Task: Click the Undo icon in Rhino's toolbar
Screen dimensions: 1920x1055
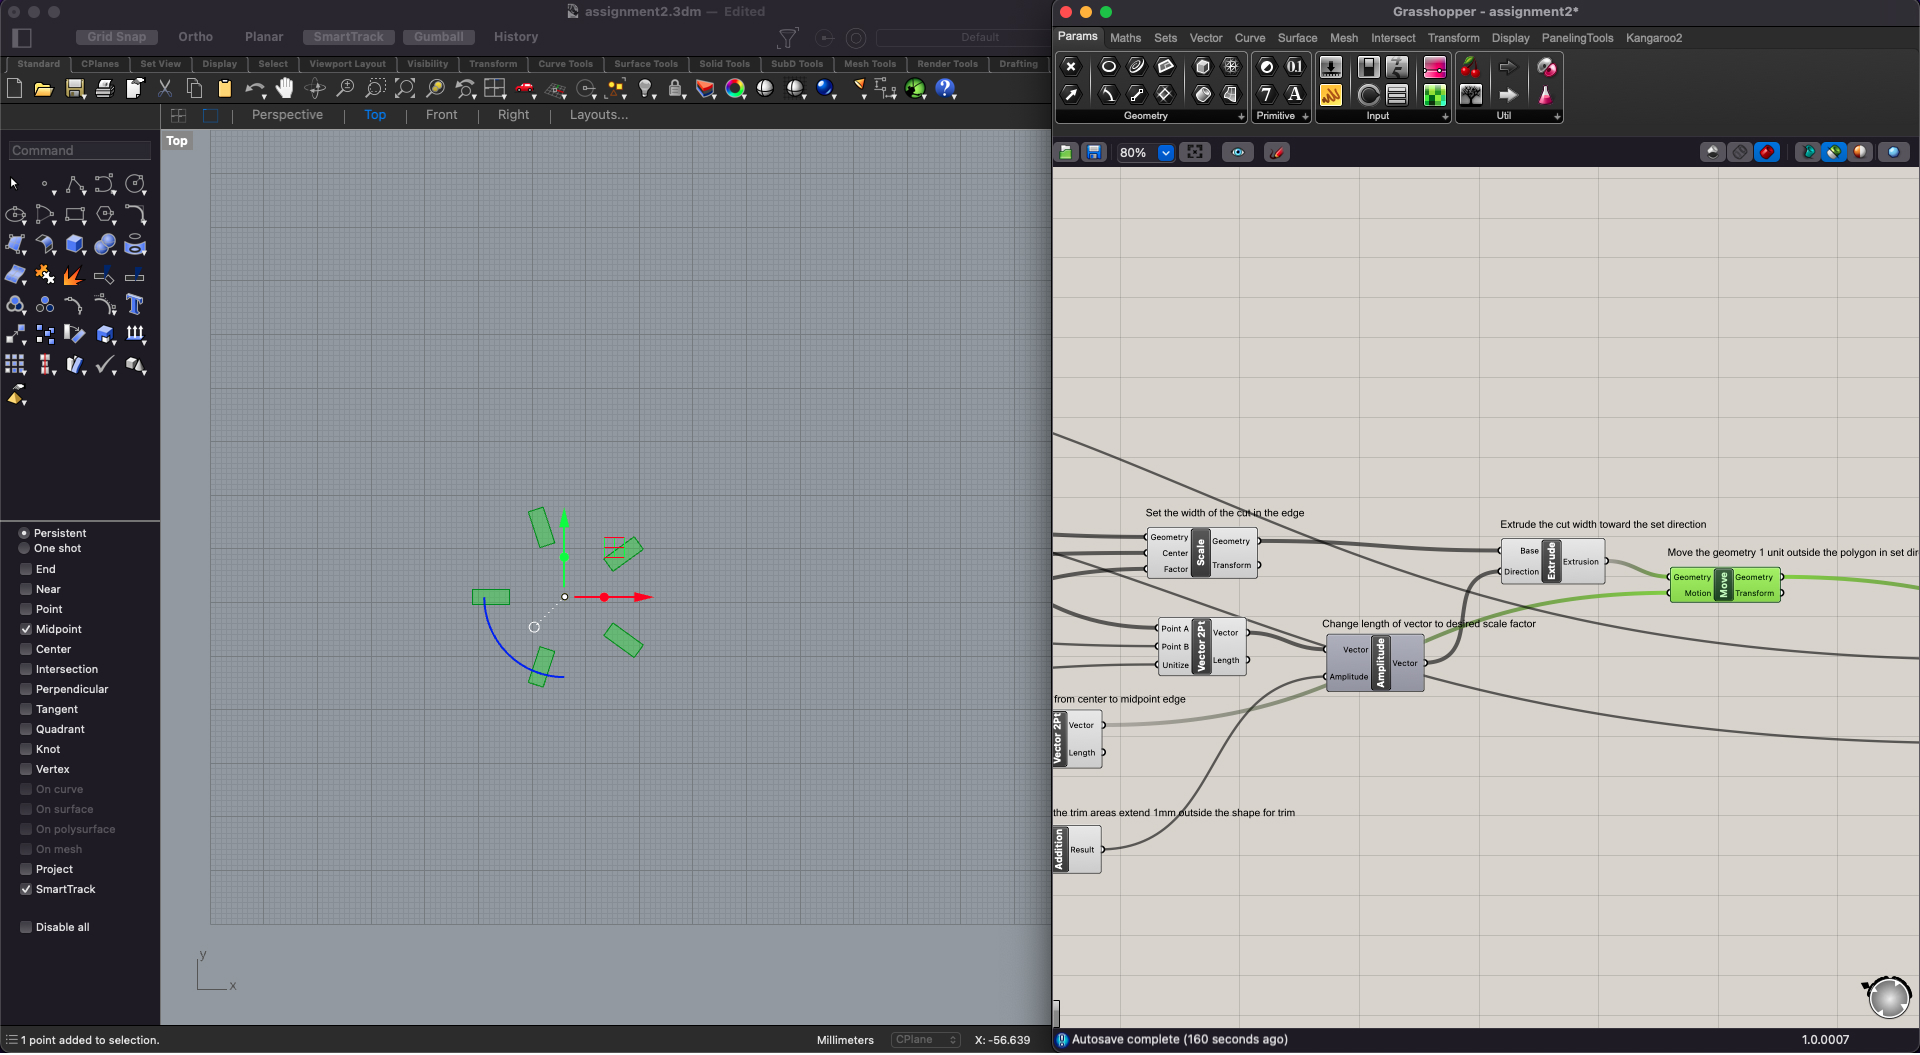Action: 256,88
